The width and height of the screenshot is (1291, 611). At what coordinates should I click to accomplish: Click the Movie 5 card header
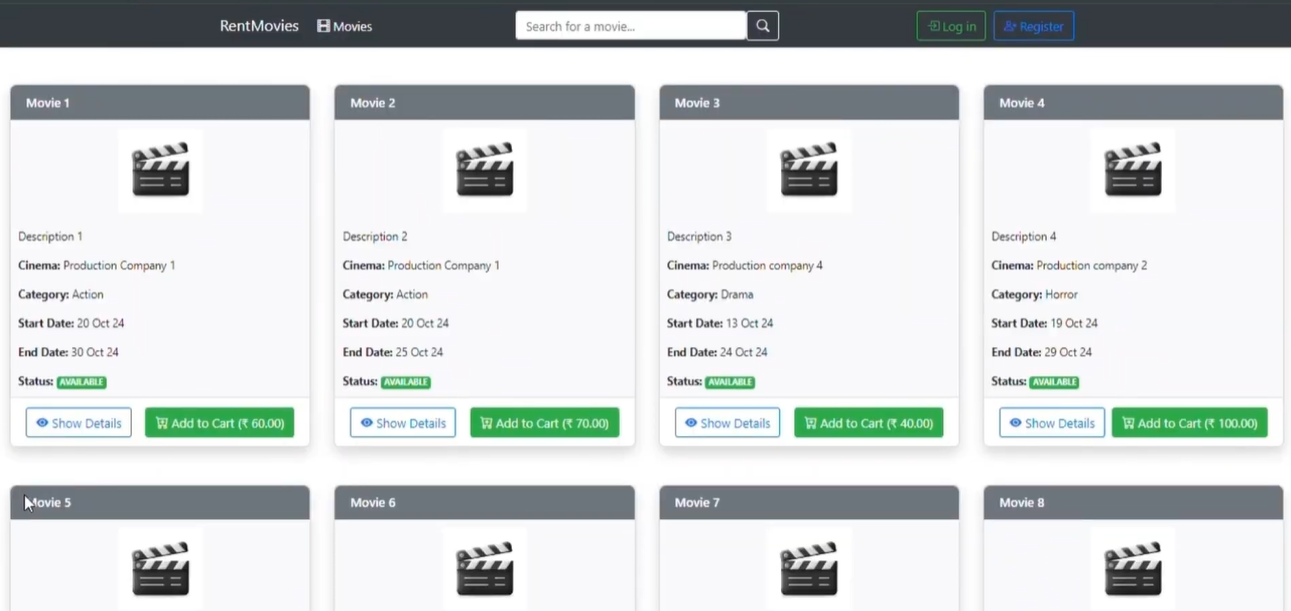pyautogui.click(x=160, y=503)
